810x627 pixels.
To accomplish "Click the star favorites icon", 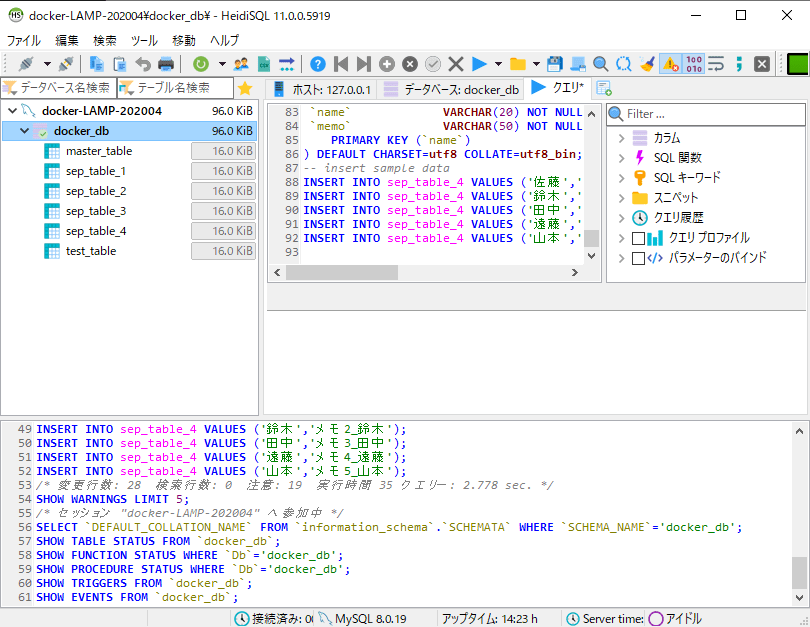I will click(x=245, y=88).
